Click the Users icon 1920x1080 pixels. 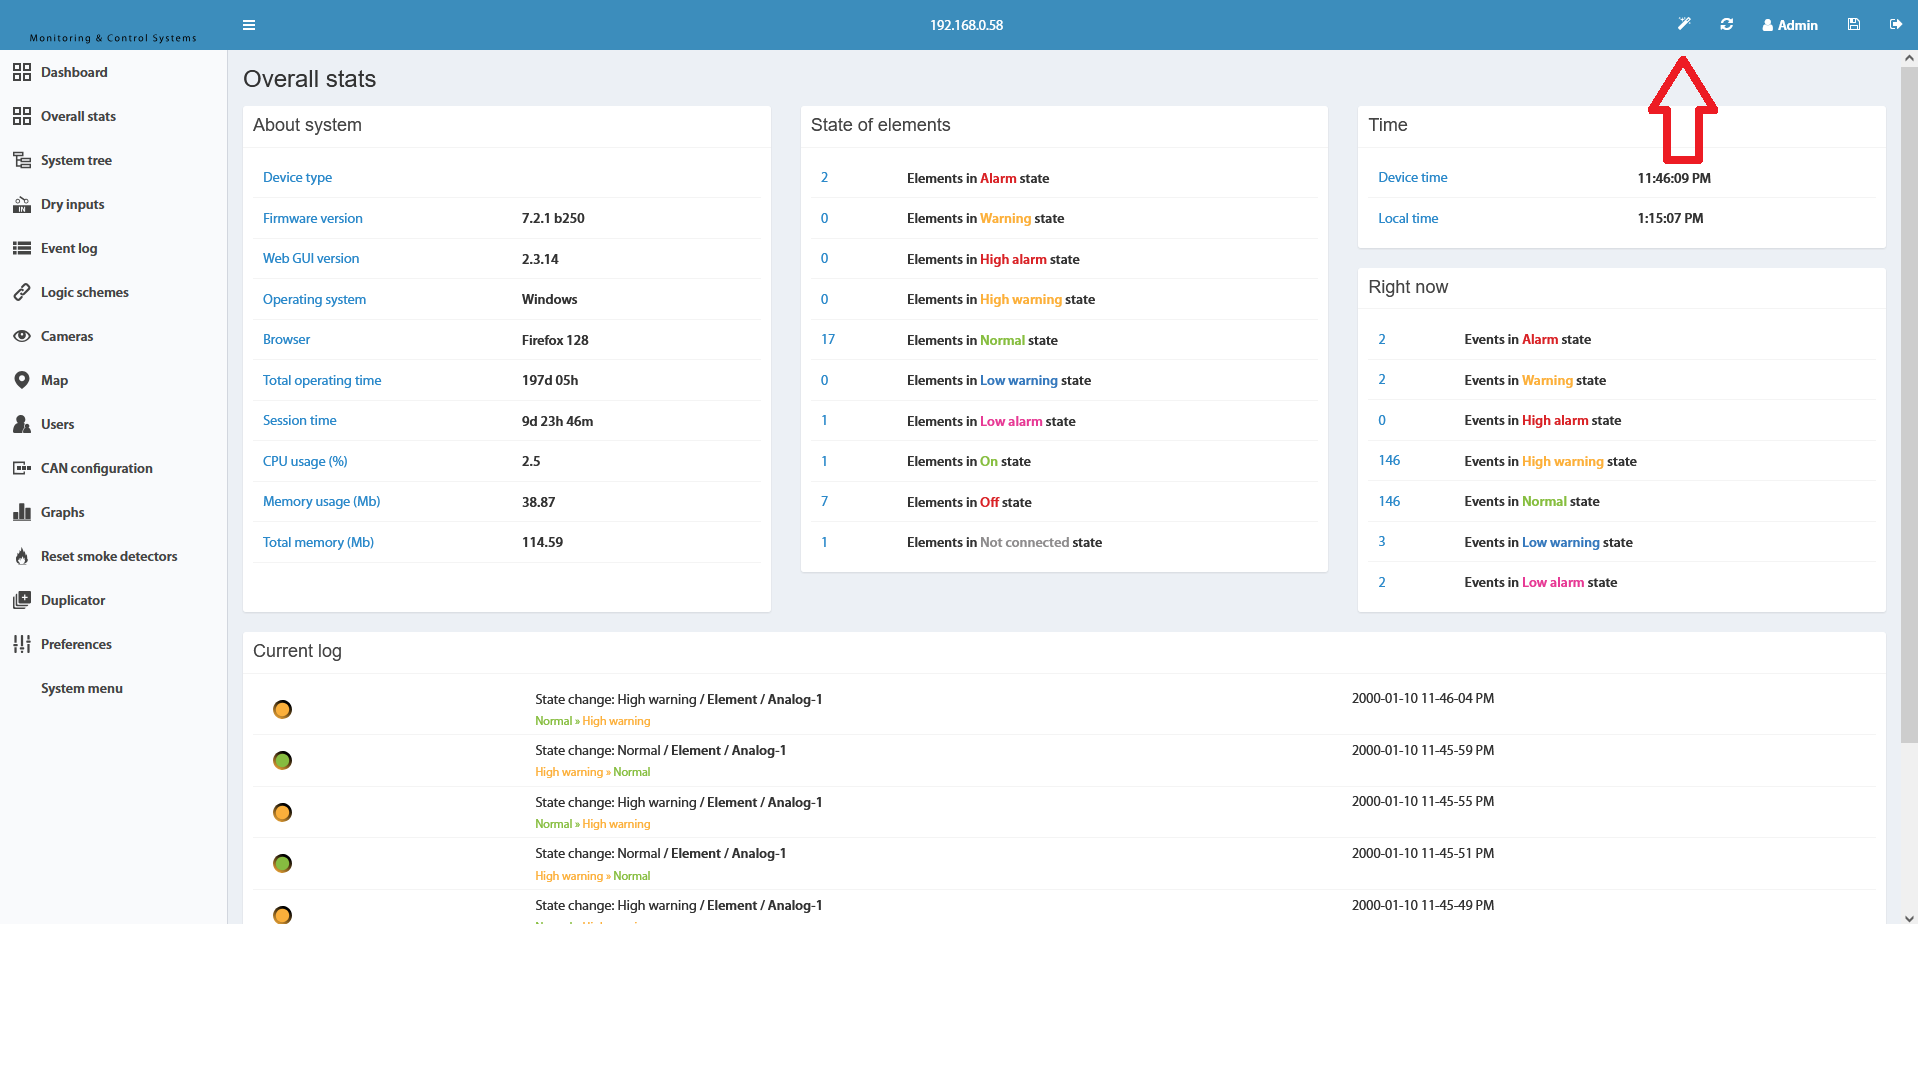point(22,424)
